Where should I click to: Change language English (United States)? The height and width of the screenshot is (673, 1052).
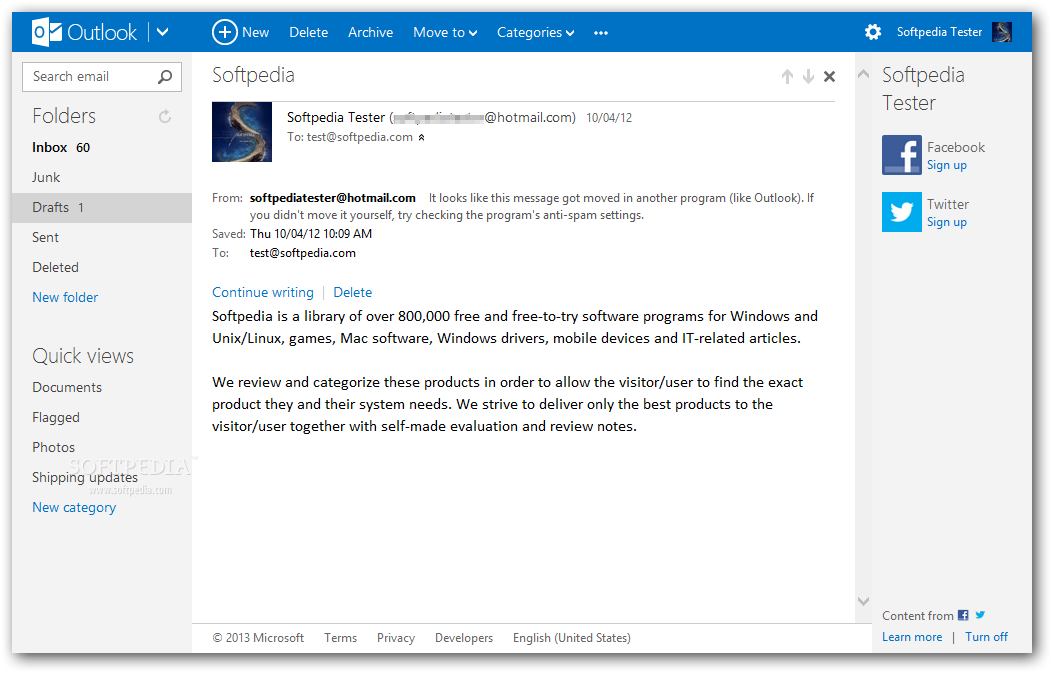pos(572,638)
